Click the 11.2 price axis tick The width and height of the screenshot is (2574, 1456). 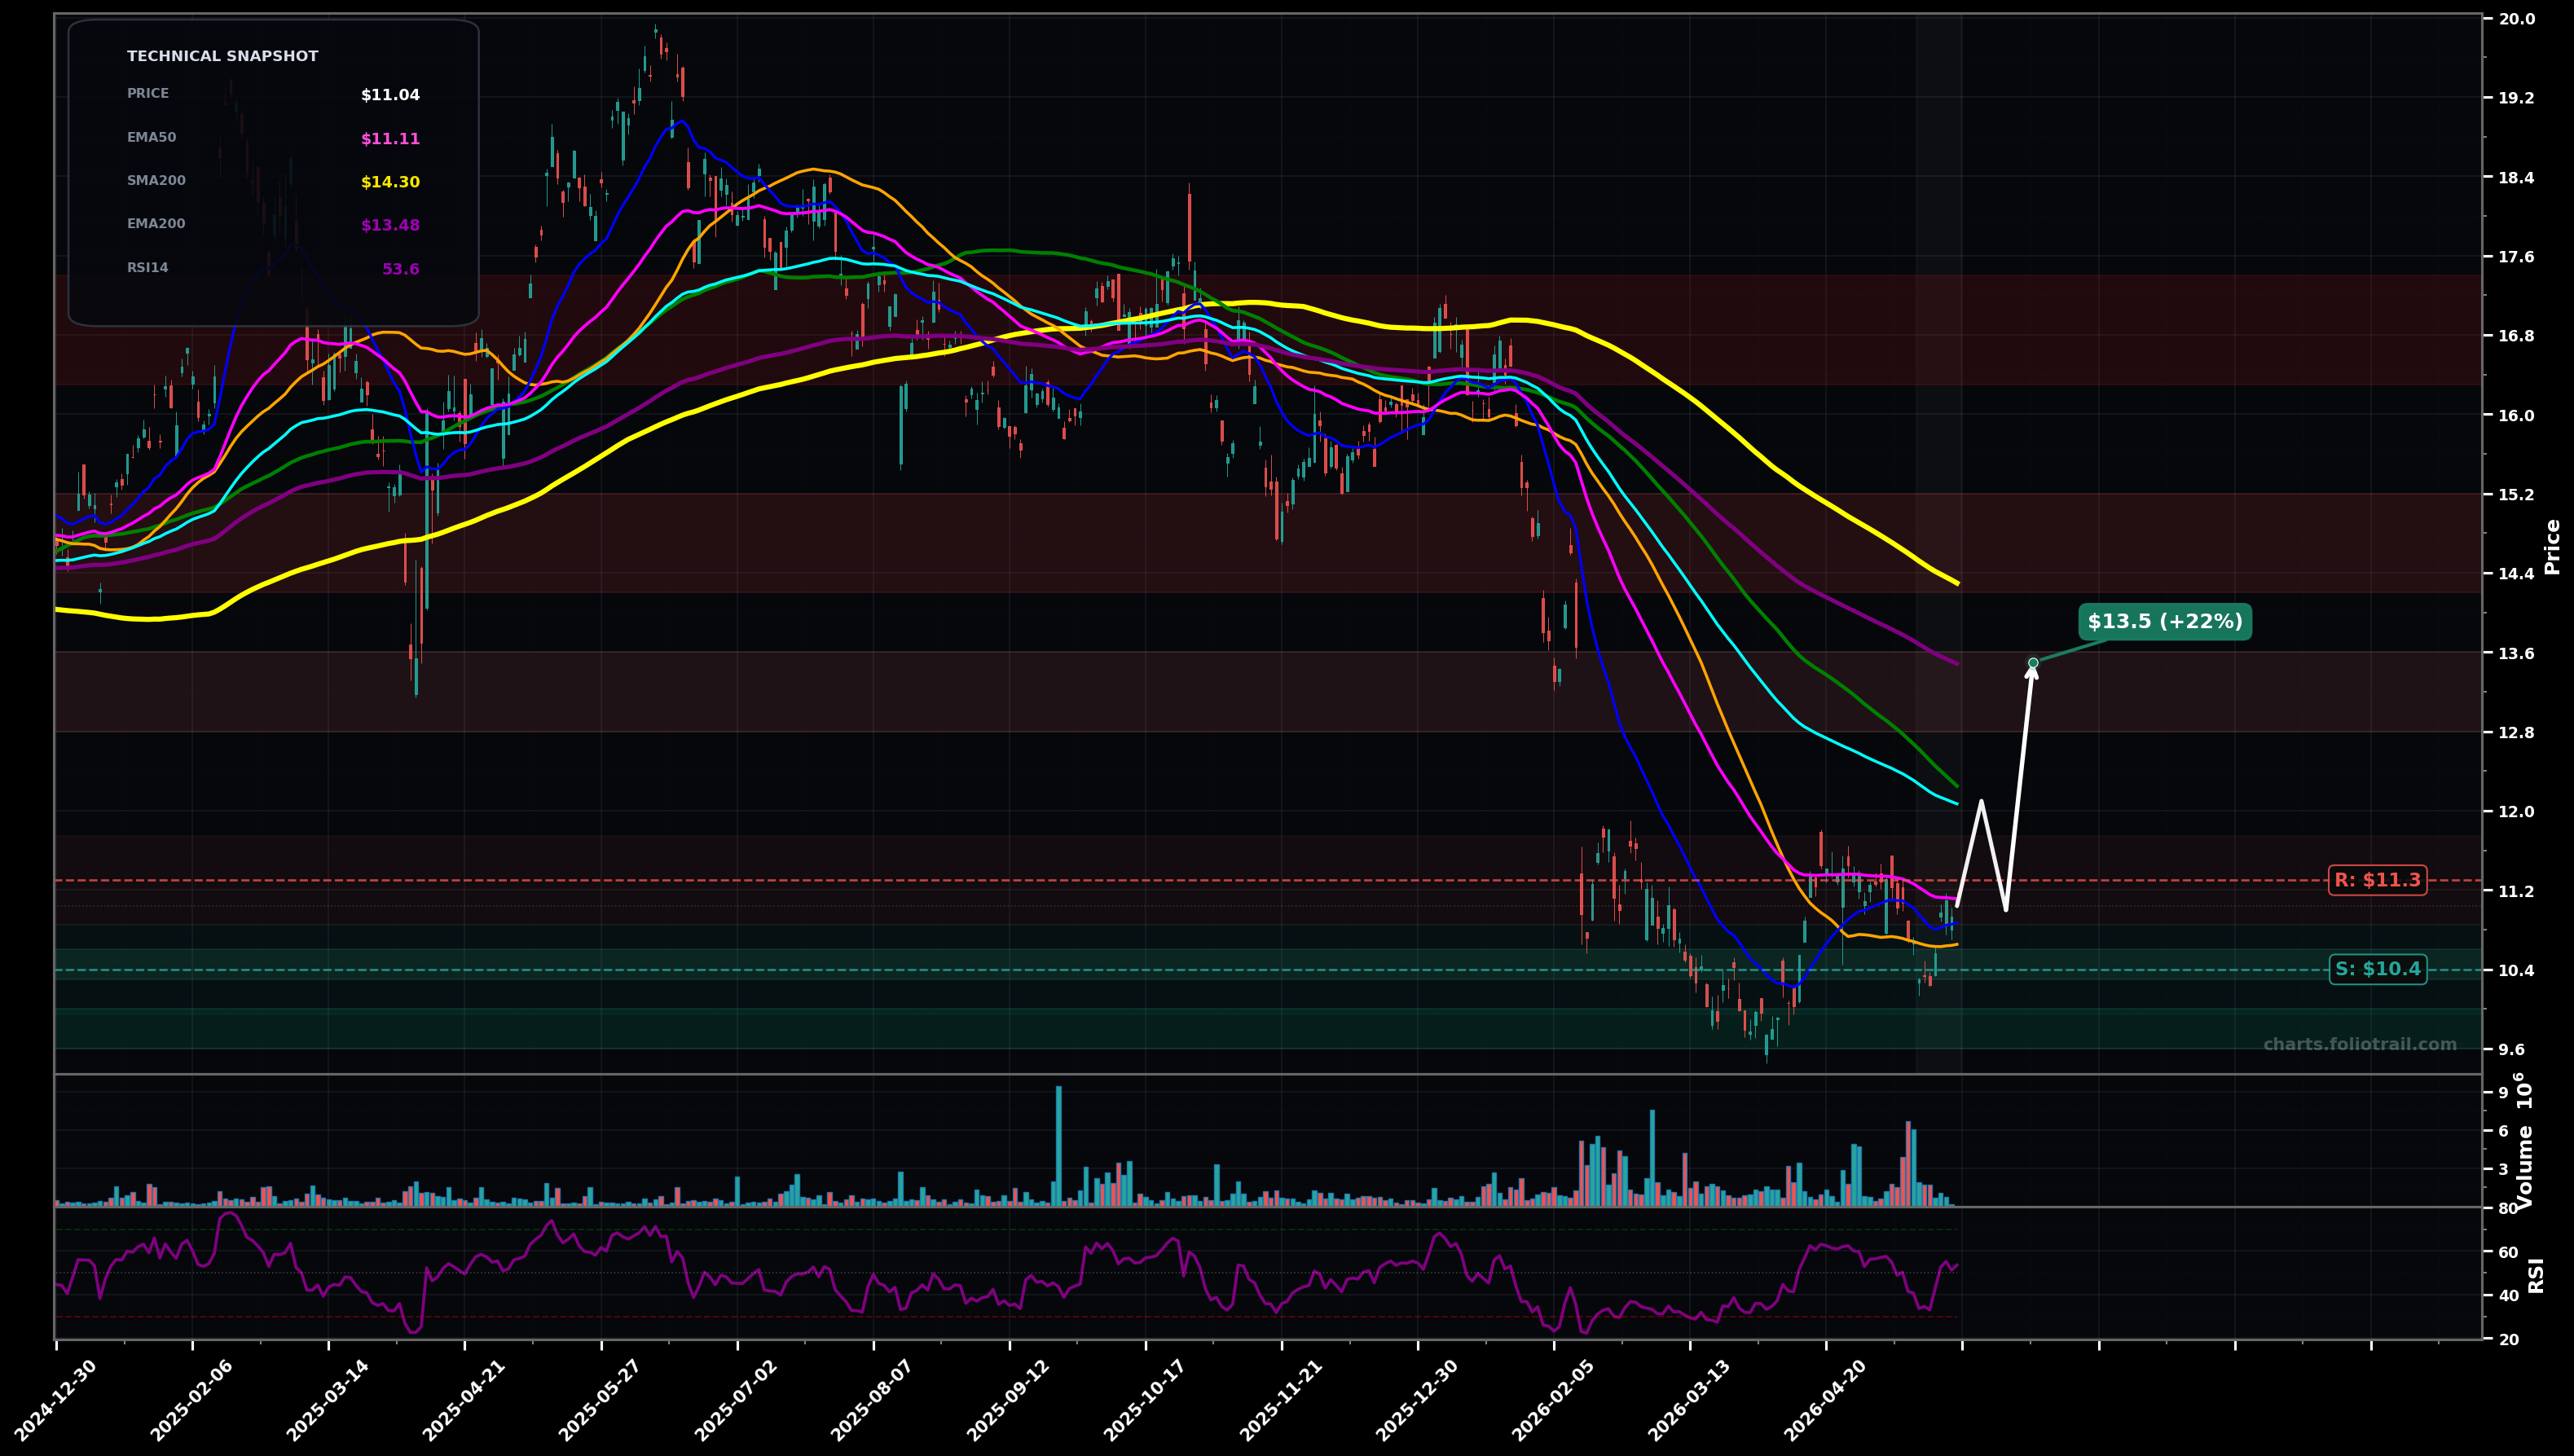click(2517, 892)
